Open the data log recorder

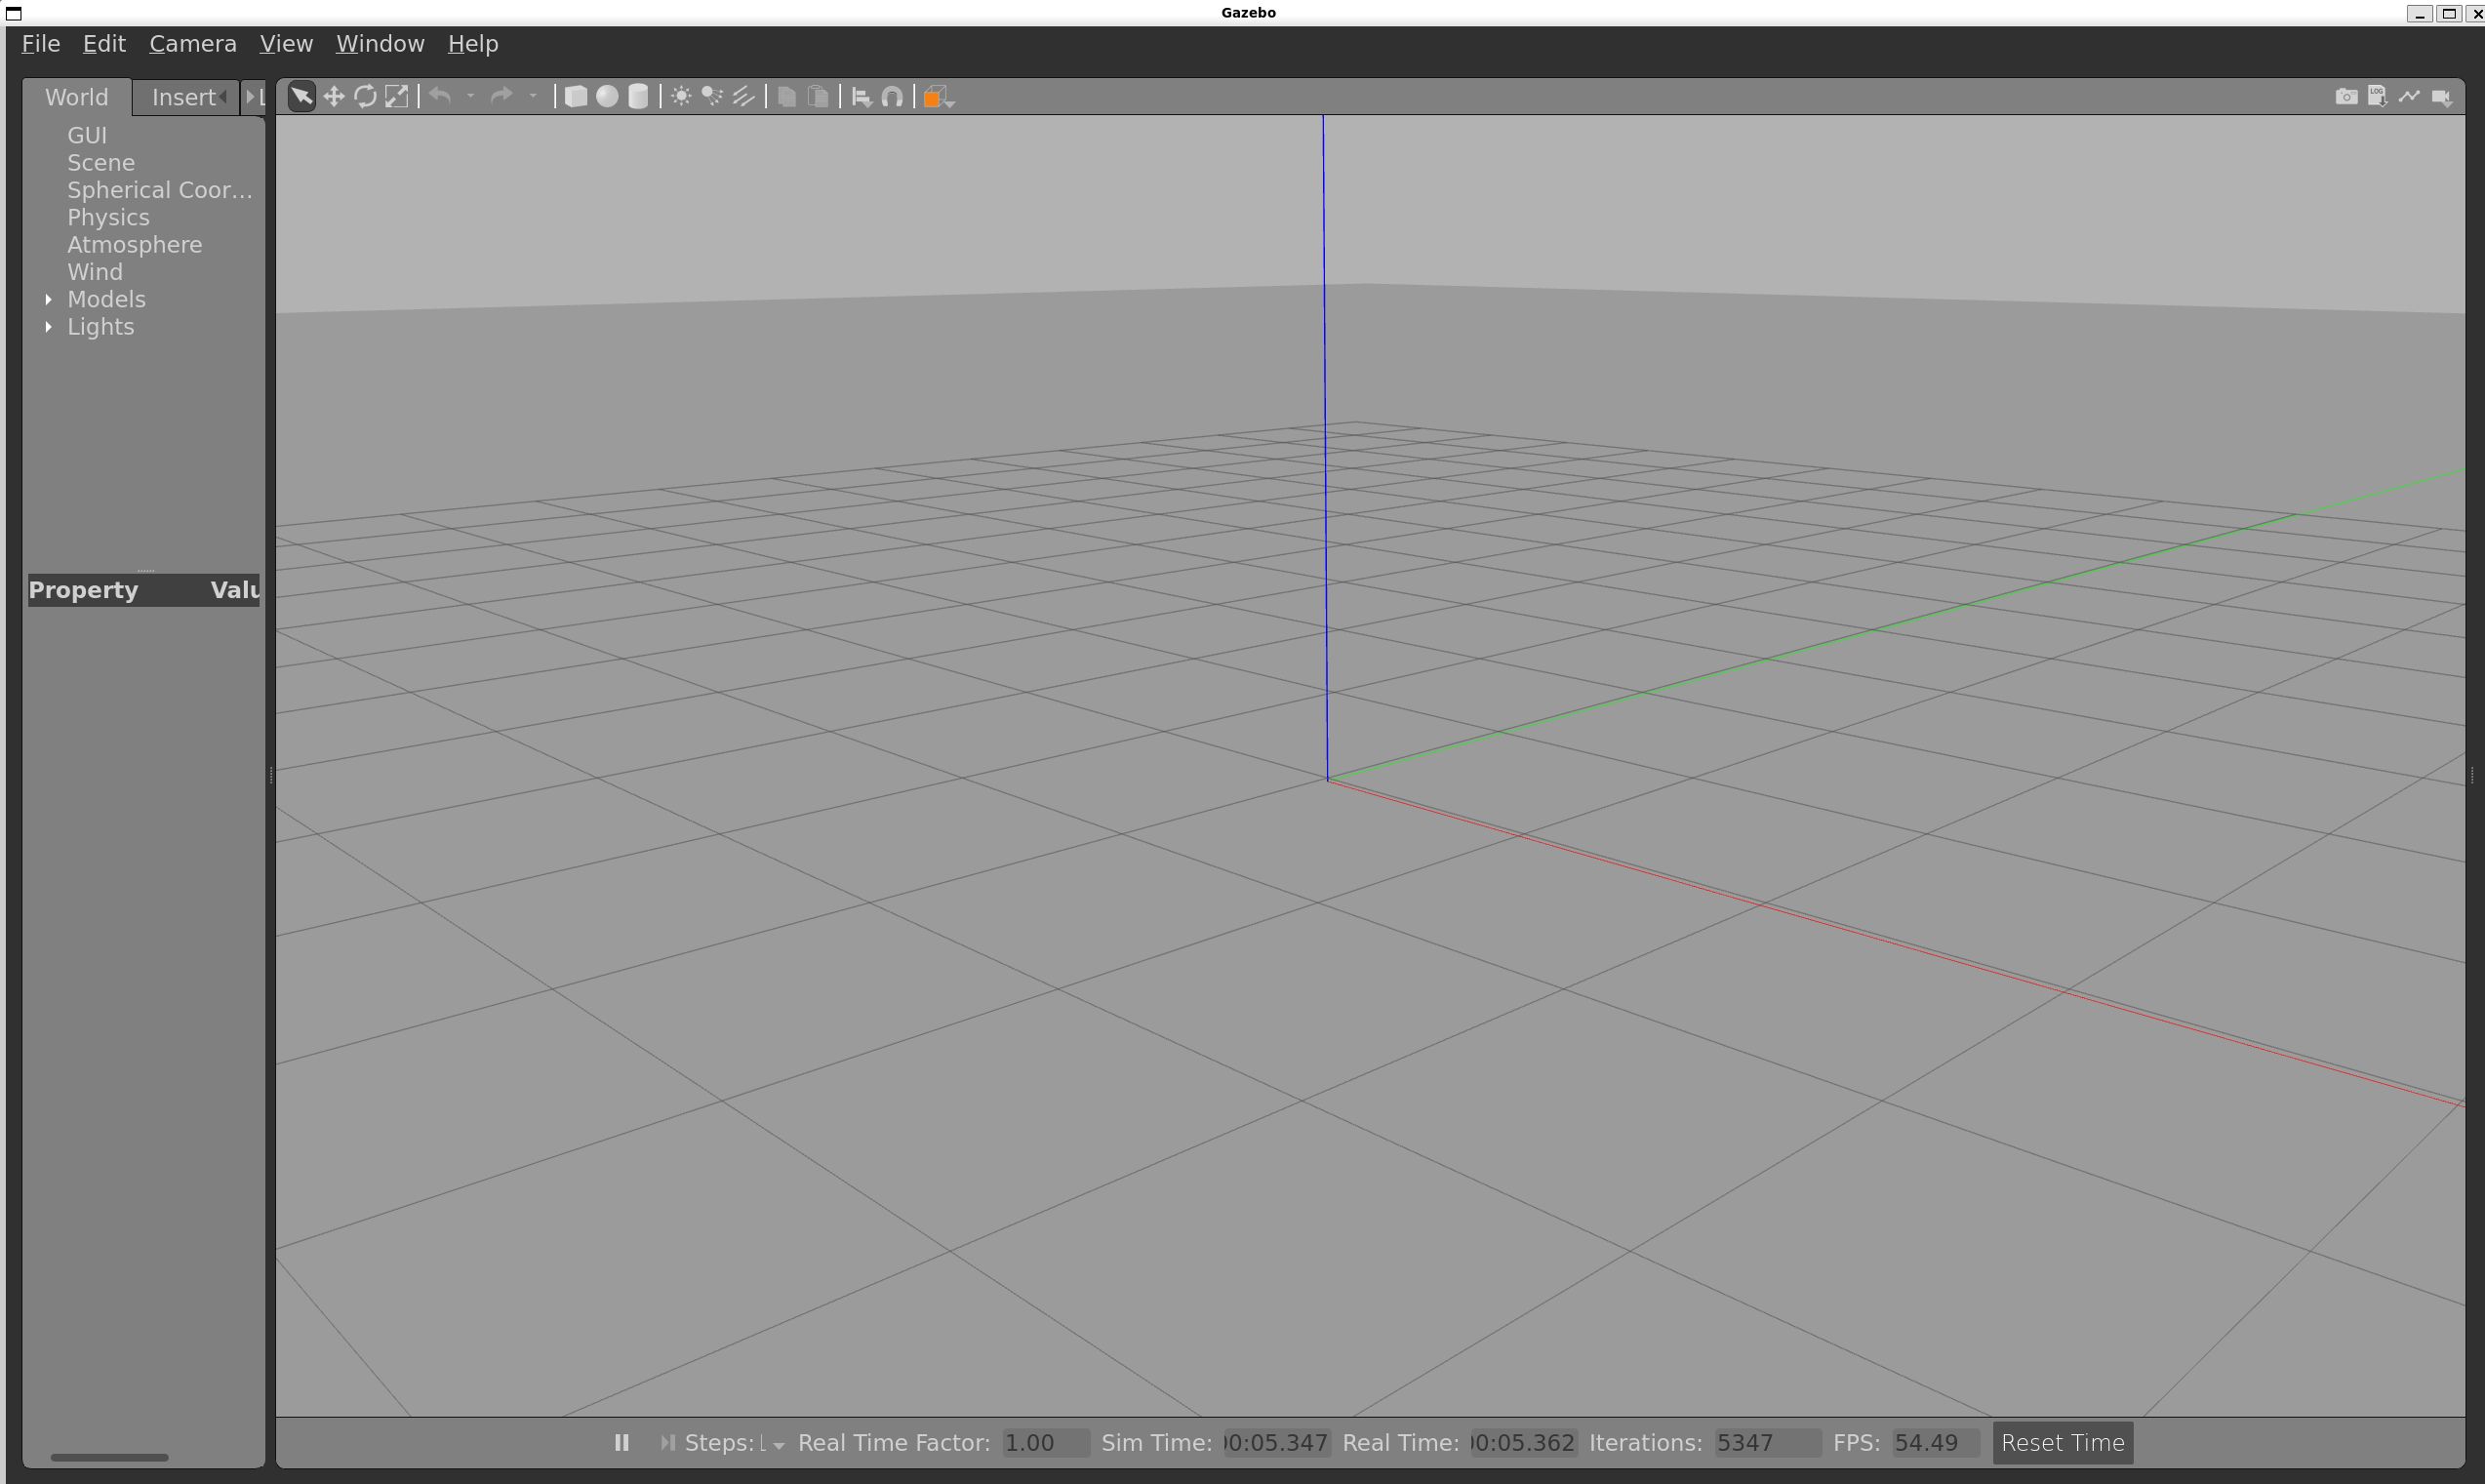pyautogui.click(x=2378, y=97)
